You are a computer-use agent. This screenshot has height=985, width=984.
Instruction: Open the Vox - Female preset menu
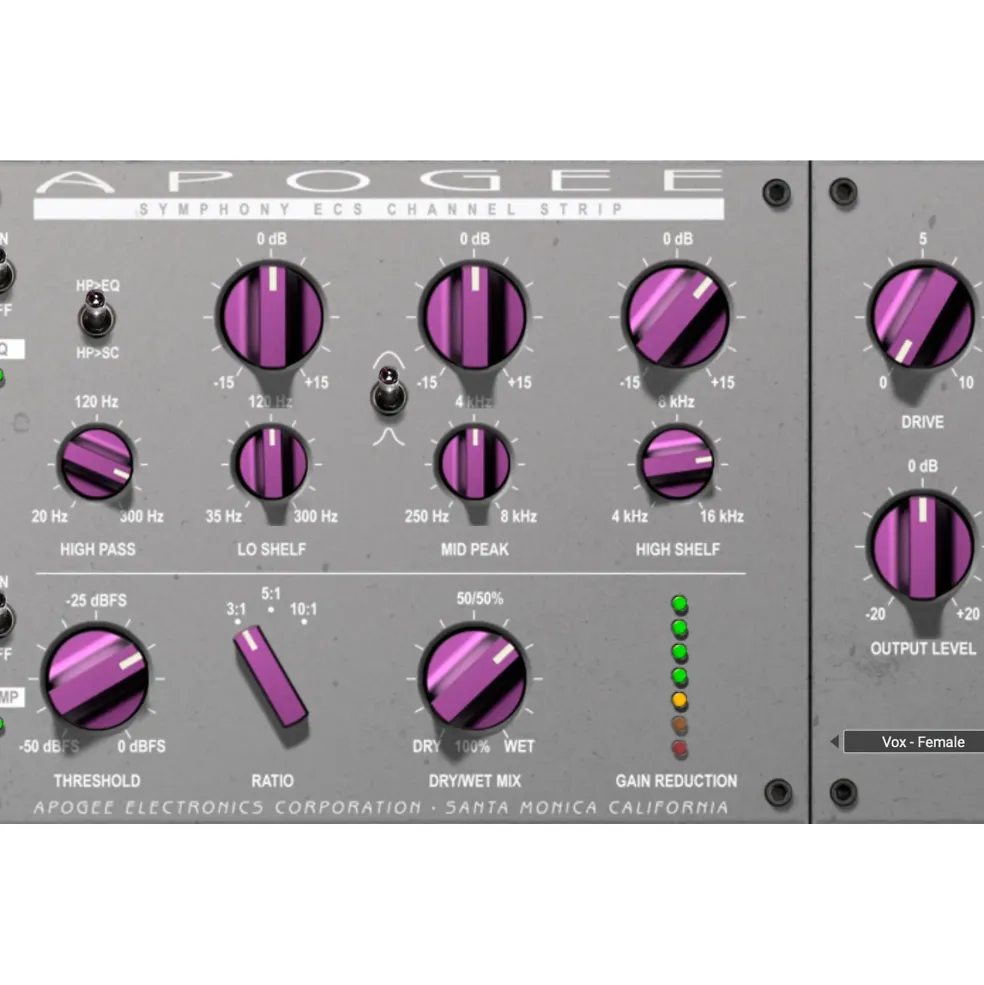click(x=914, y=742)
